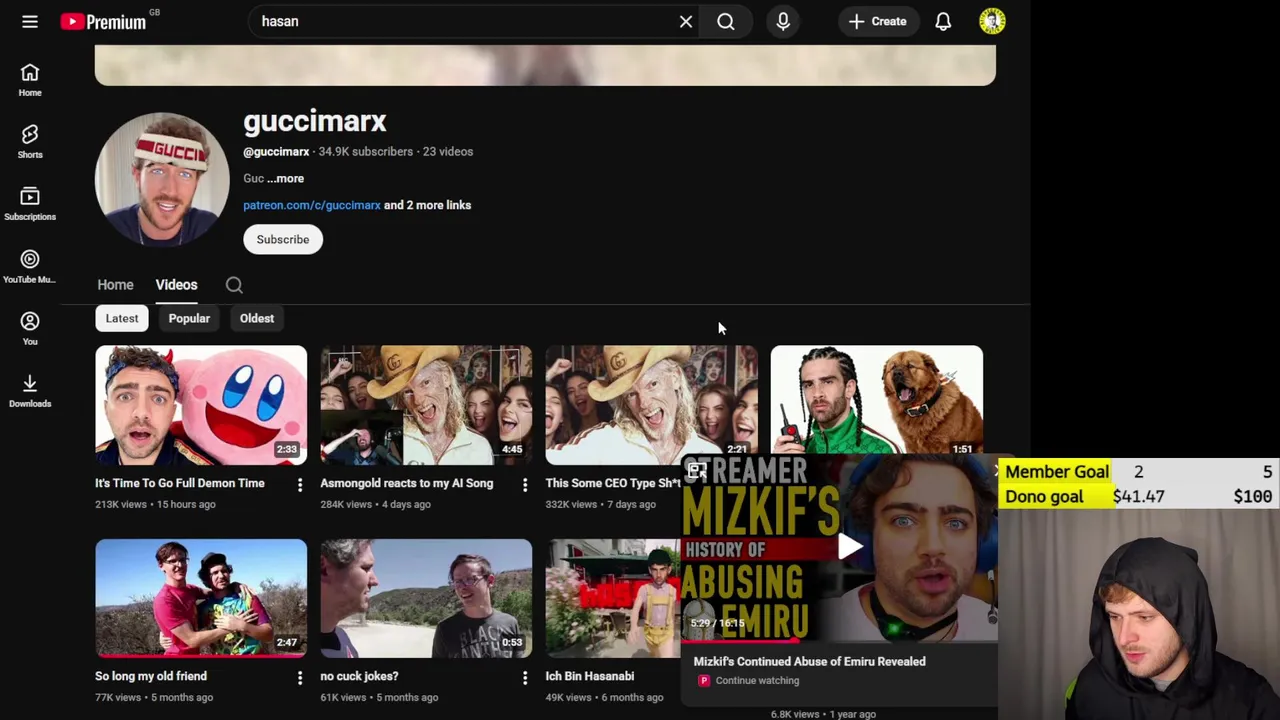Click the This Some CEO Type Sh*t title
The image size is (1280, 720).
[613, 483]
